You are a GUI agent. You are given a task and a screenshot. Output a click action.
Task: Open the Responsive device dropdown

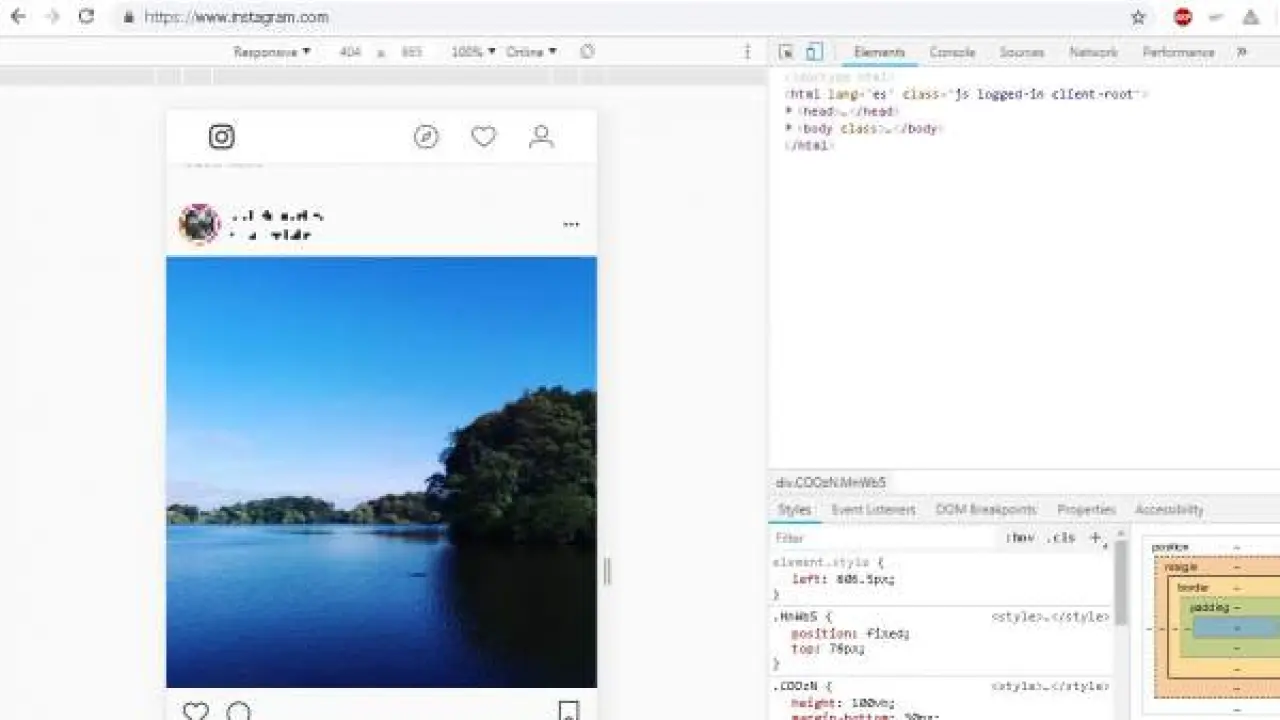[x=272, y=52]
